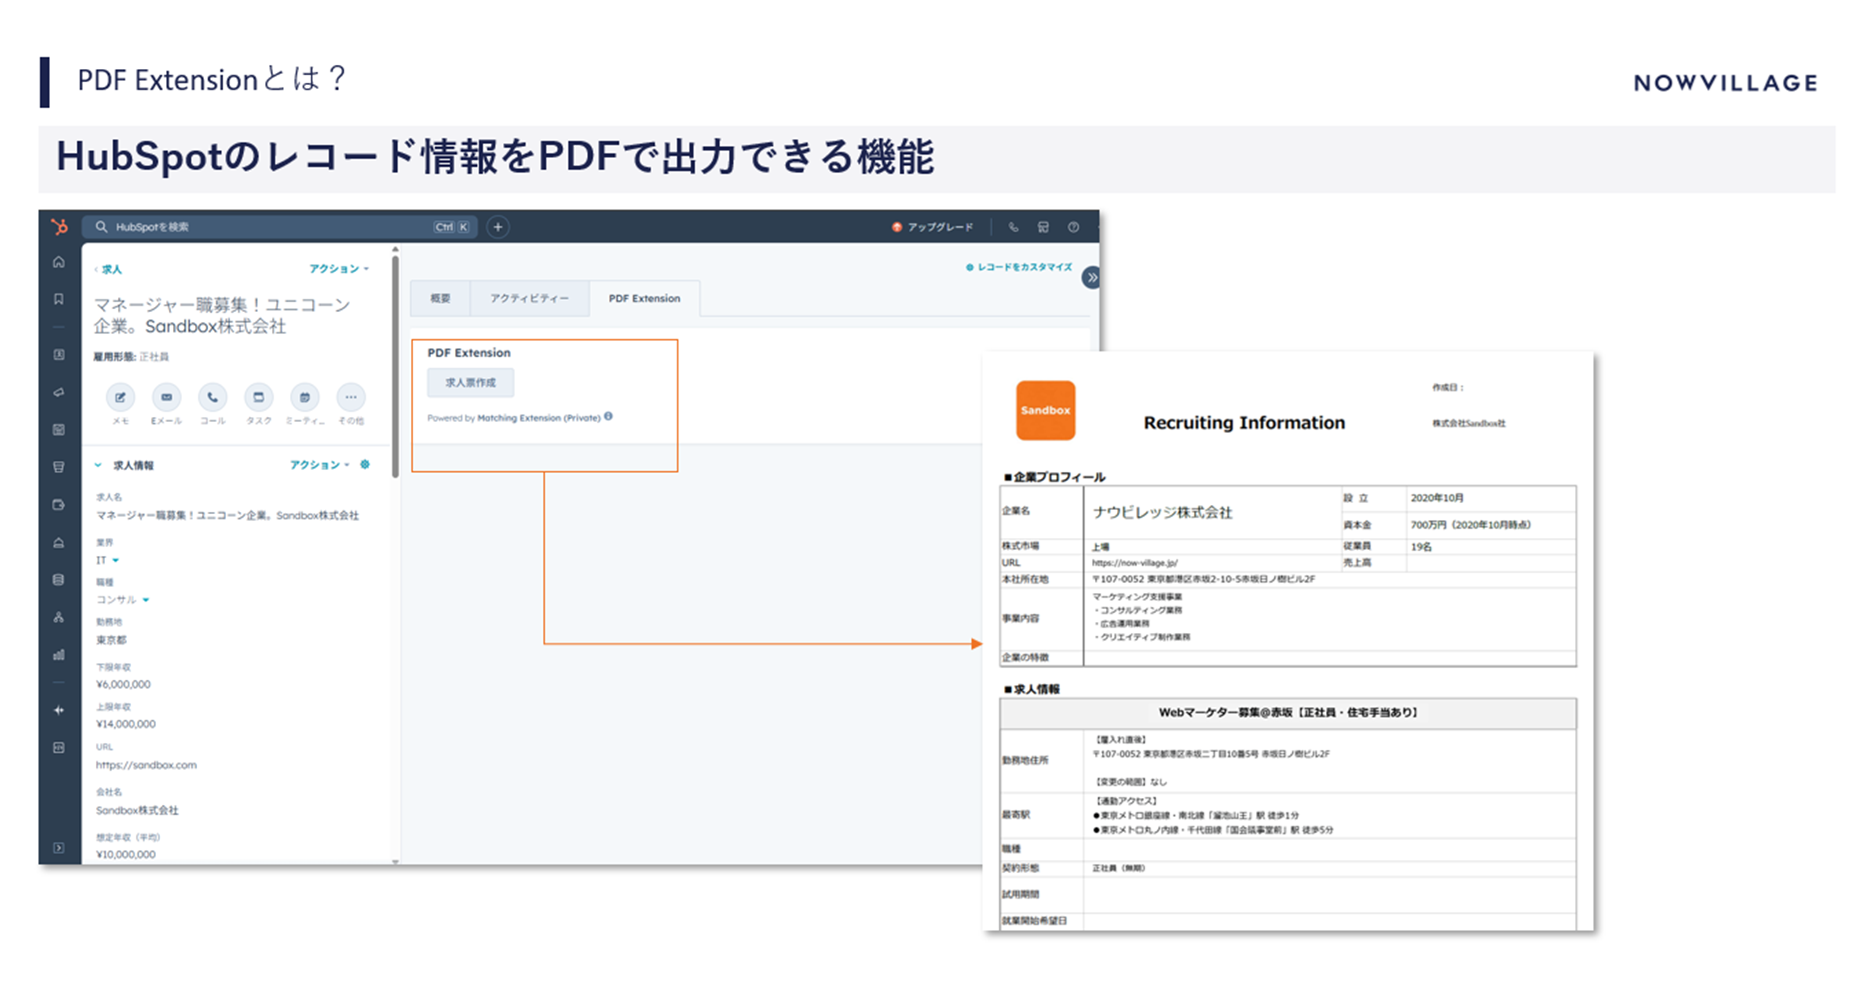Click the double-chevron collapse panel button
The height and width of the screenshot is (993, 1871).
pyautogui.click(x=1091, y=277)
